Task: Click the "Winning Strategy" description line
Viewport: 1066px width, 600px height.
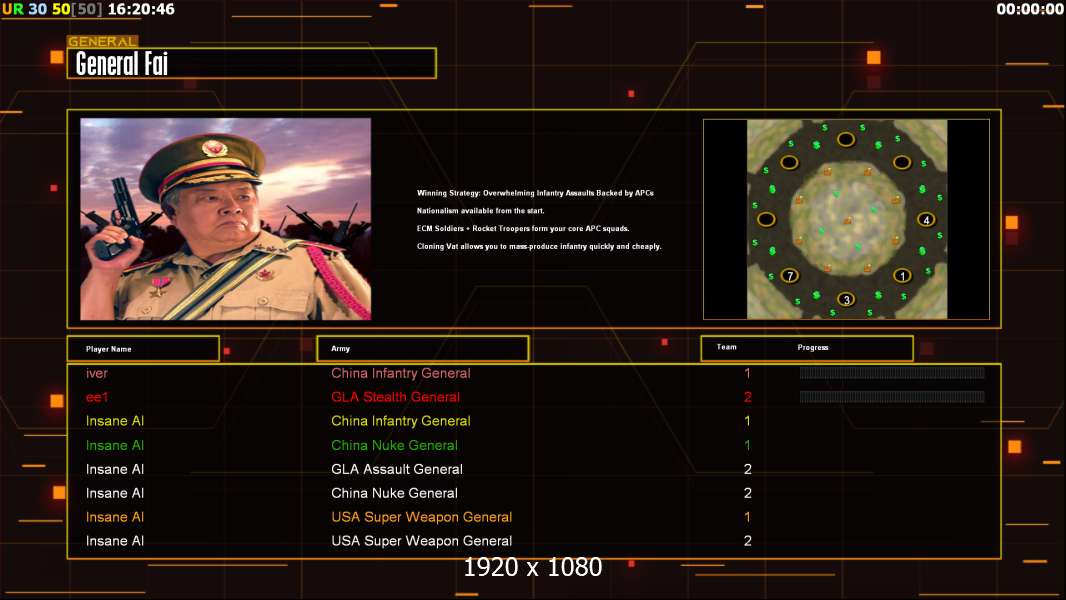Action: tap(535, 193)
